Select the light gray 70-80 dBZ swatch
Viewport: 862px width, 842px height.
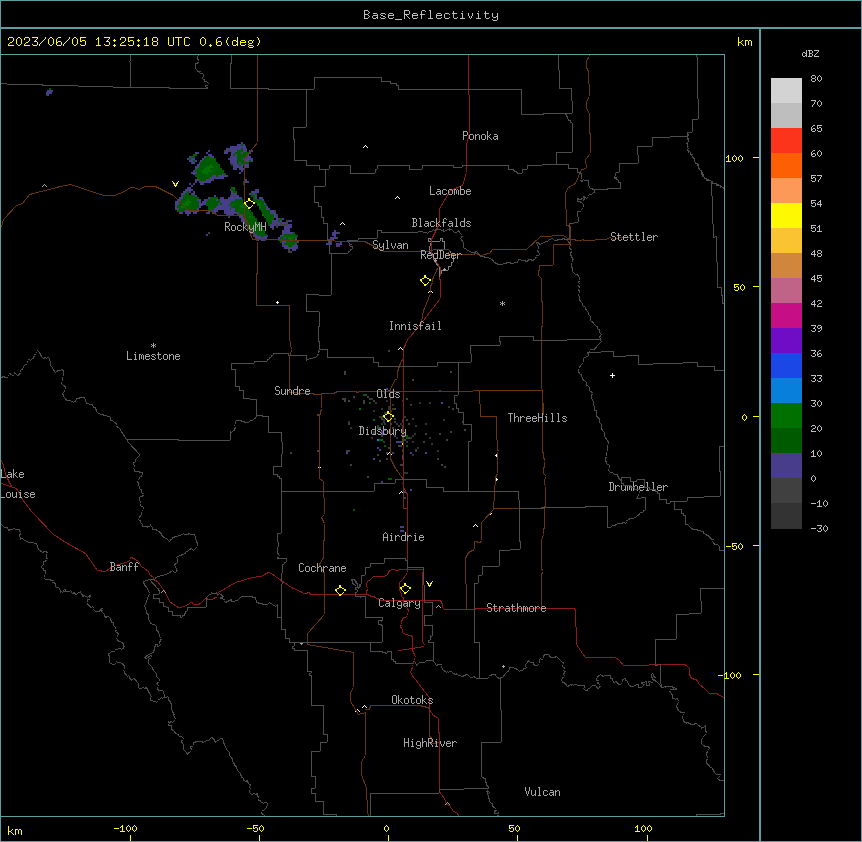[786, 90]
